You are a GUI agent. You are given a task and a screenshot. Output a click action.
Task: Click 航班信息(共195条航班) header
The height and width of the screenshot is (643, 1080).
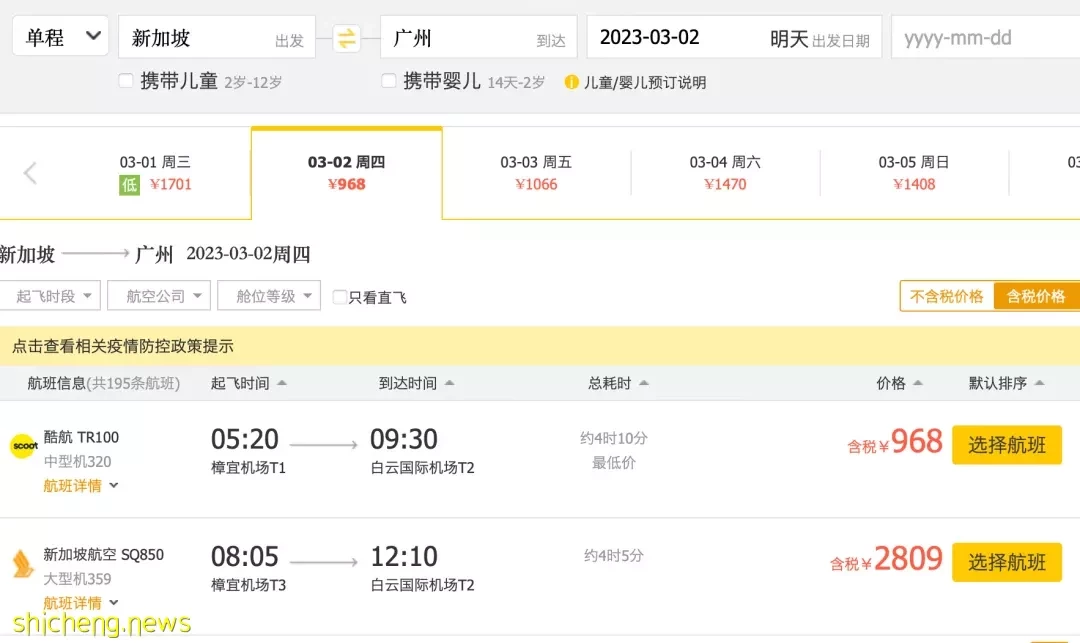103,383
